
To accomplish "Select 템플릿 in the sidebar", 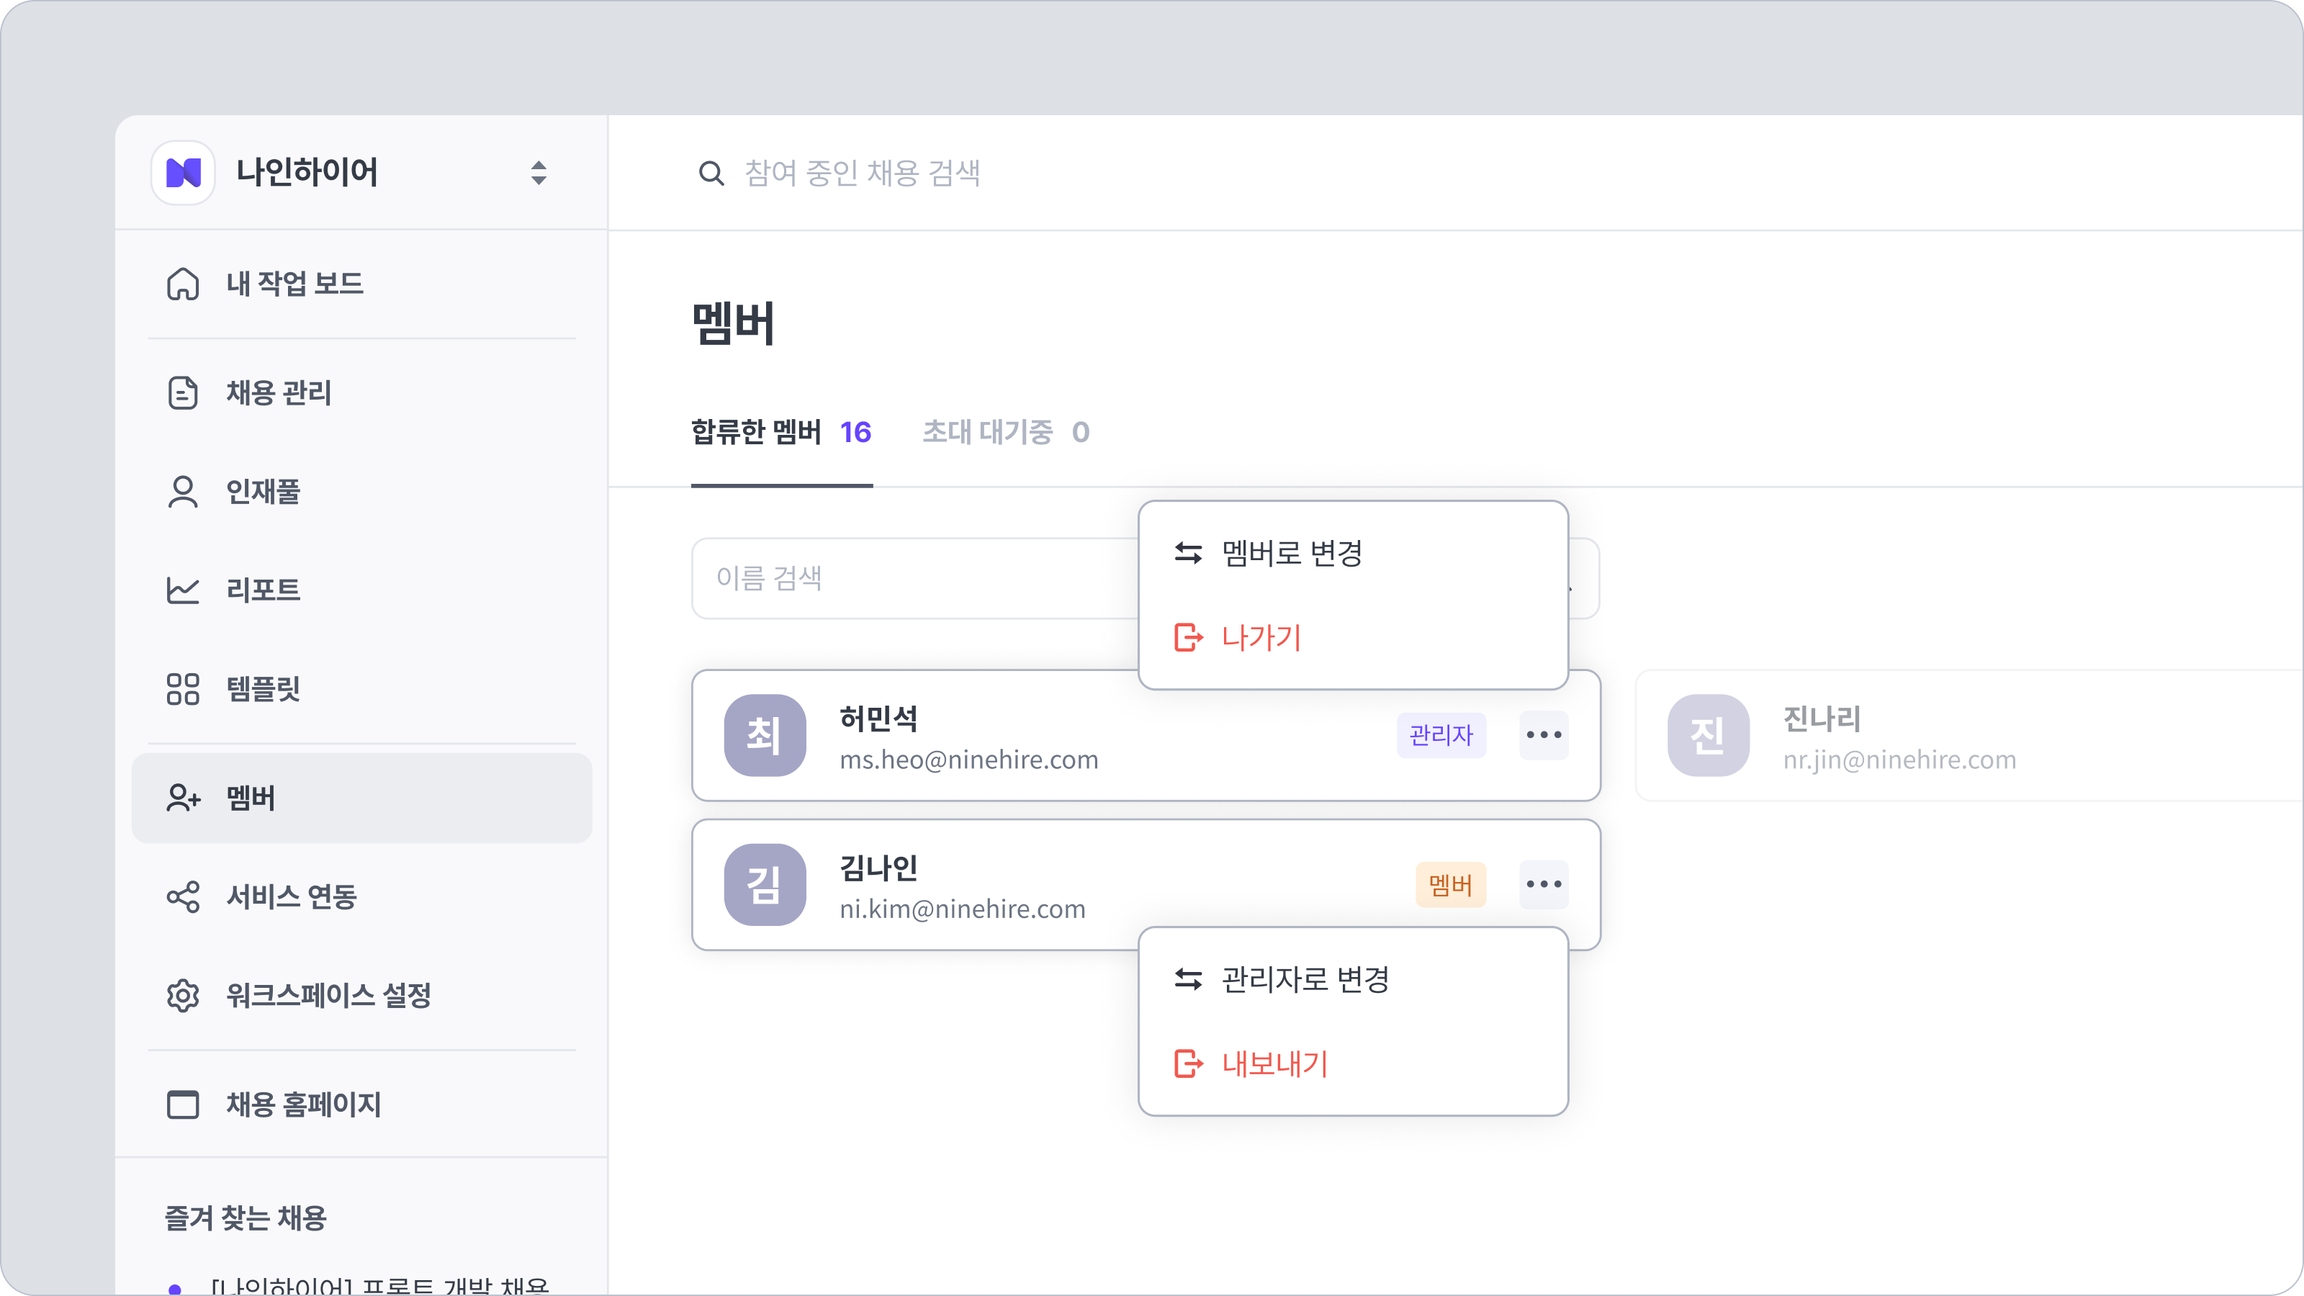I will (262, 689).
